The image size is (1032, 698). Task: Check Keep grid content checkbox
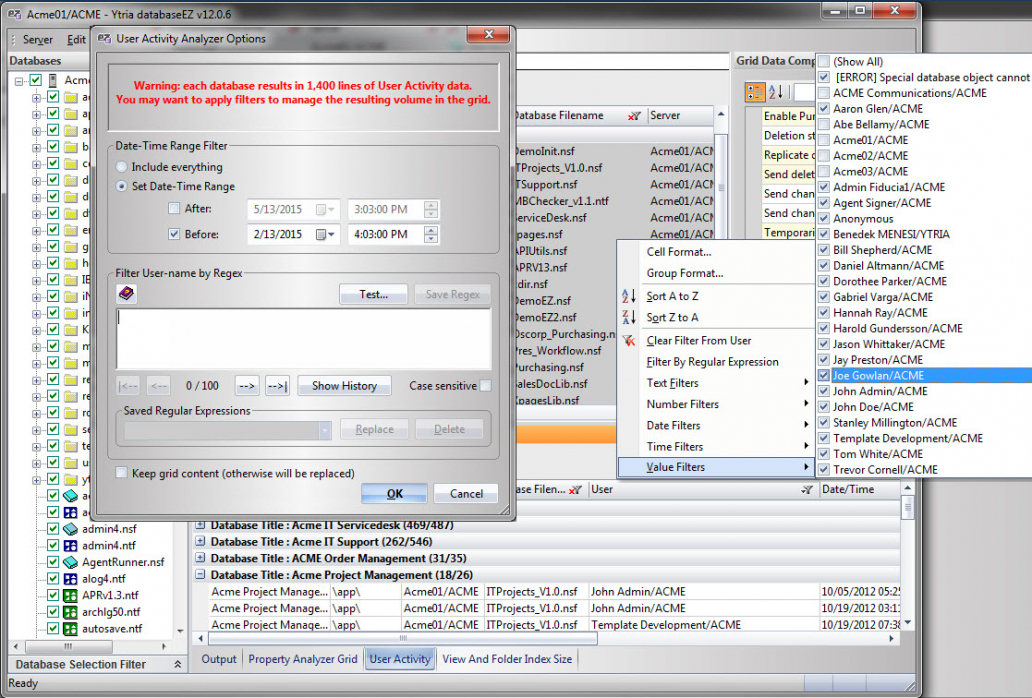(122, 473)
